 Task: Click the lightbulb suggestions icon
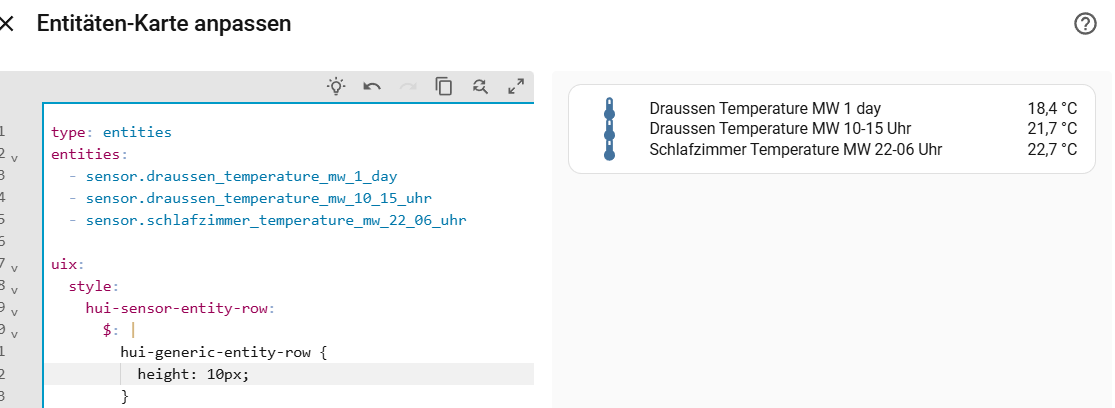pos(336,87)
